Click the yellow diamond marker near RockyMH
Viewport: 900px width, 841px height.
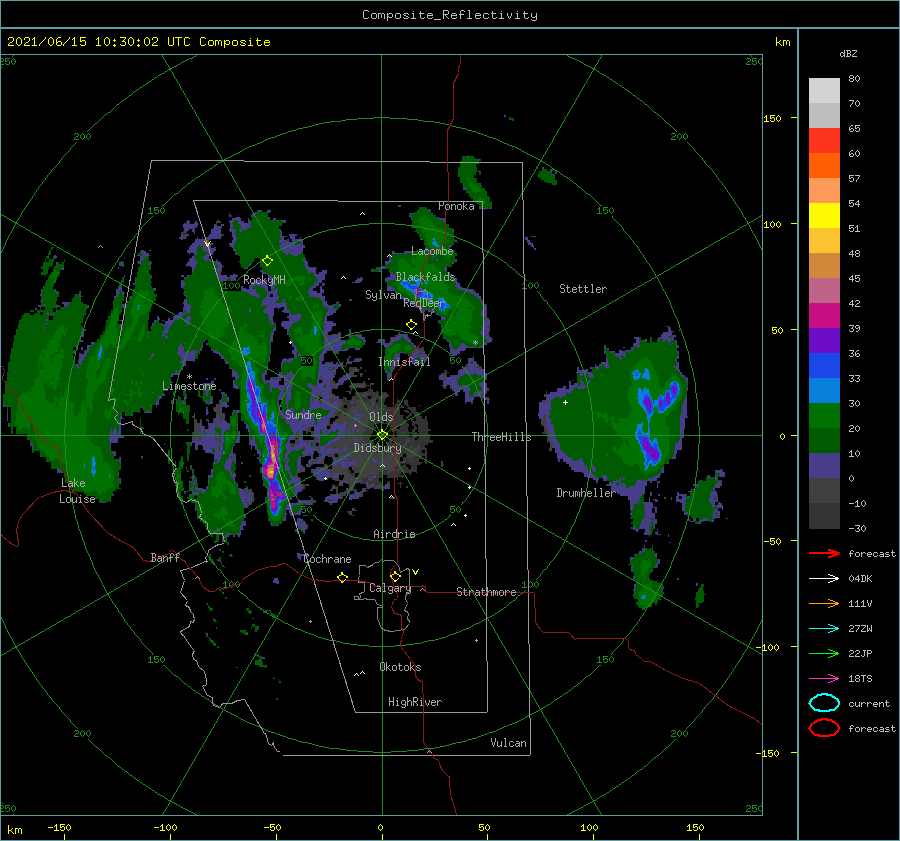tap(267, 261)
